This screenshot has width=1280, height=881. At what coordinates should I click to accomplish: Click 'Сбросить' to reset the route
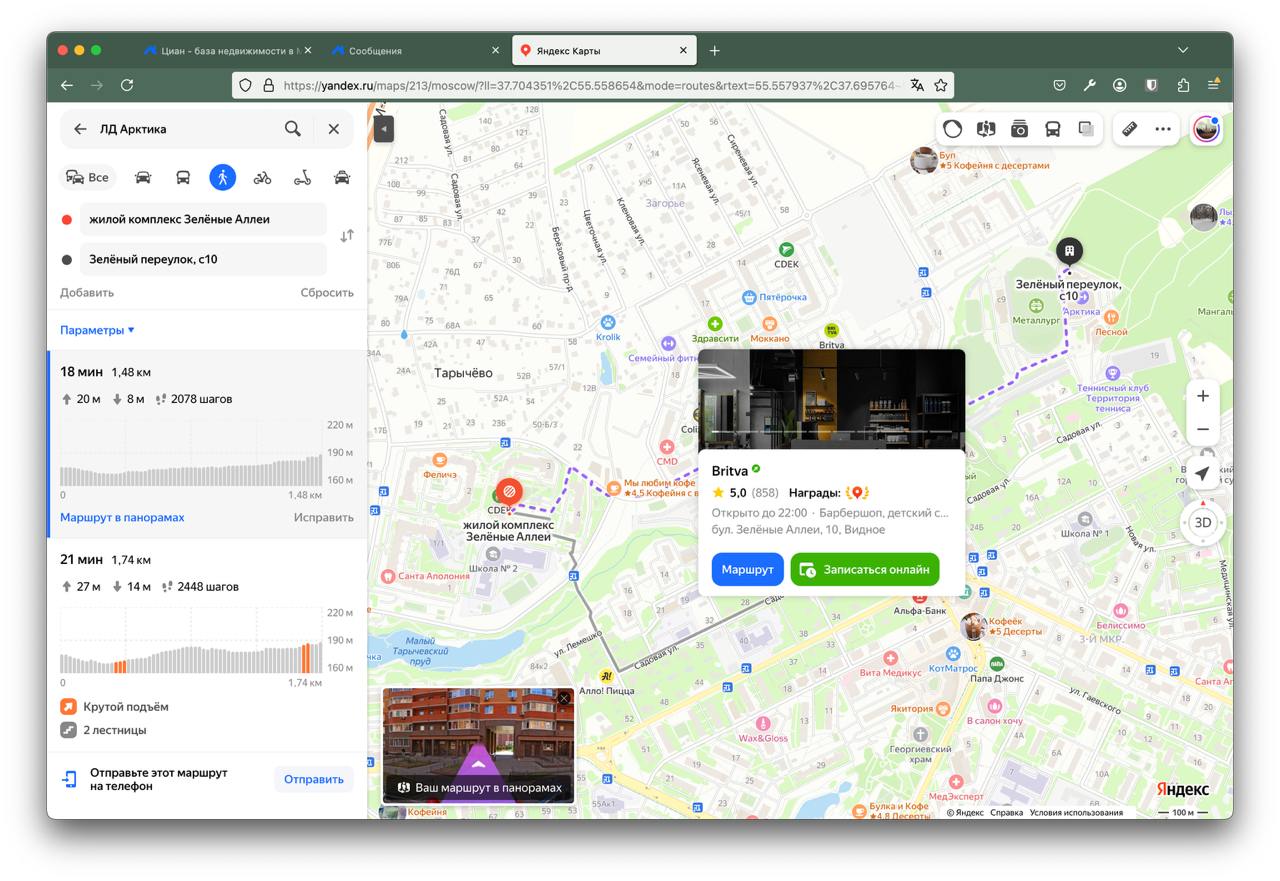[327, 293]
